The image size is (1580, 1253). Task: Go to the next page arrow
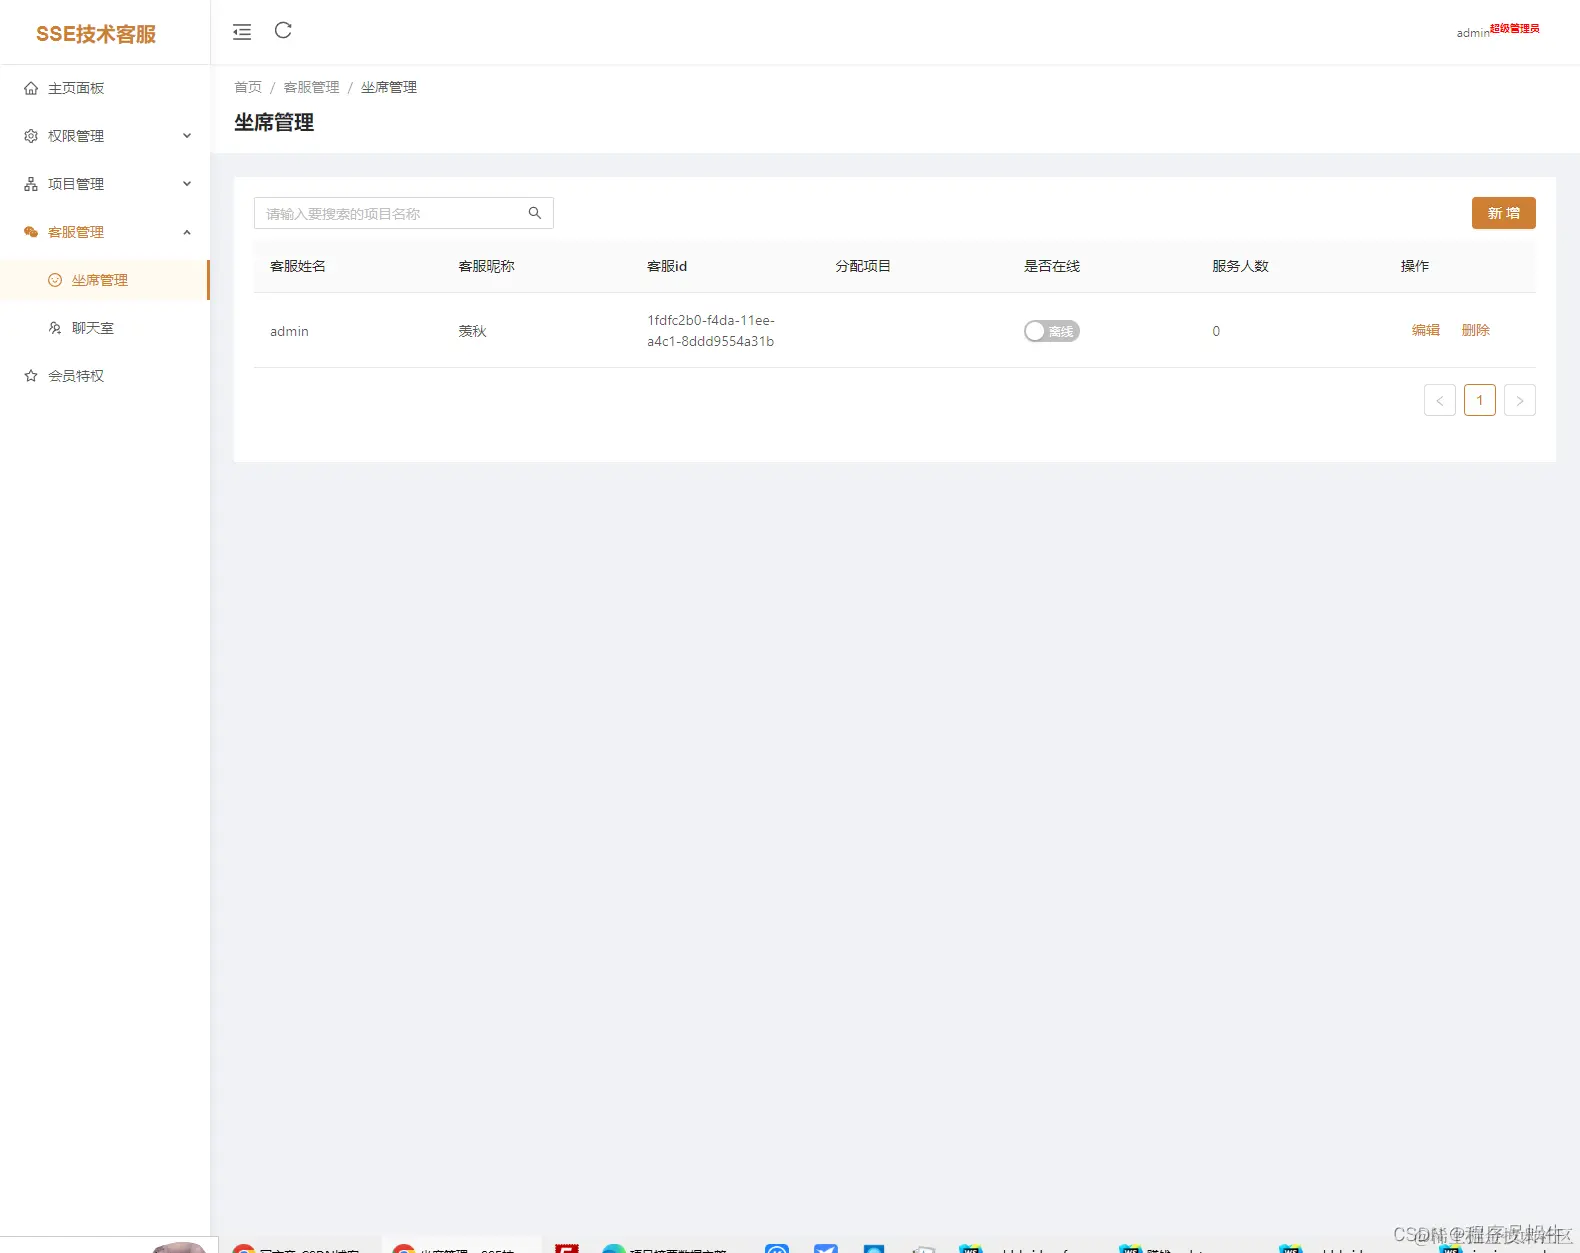(x=1520, y=400)
